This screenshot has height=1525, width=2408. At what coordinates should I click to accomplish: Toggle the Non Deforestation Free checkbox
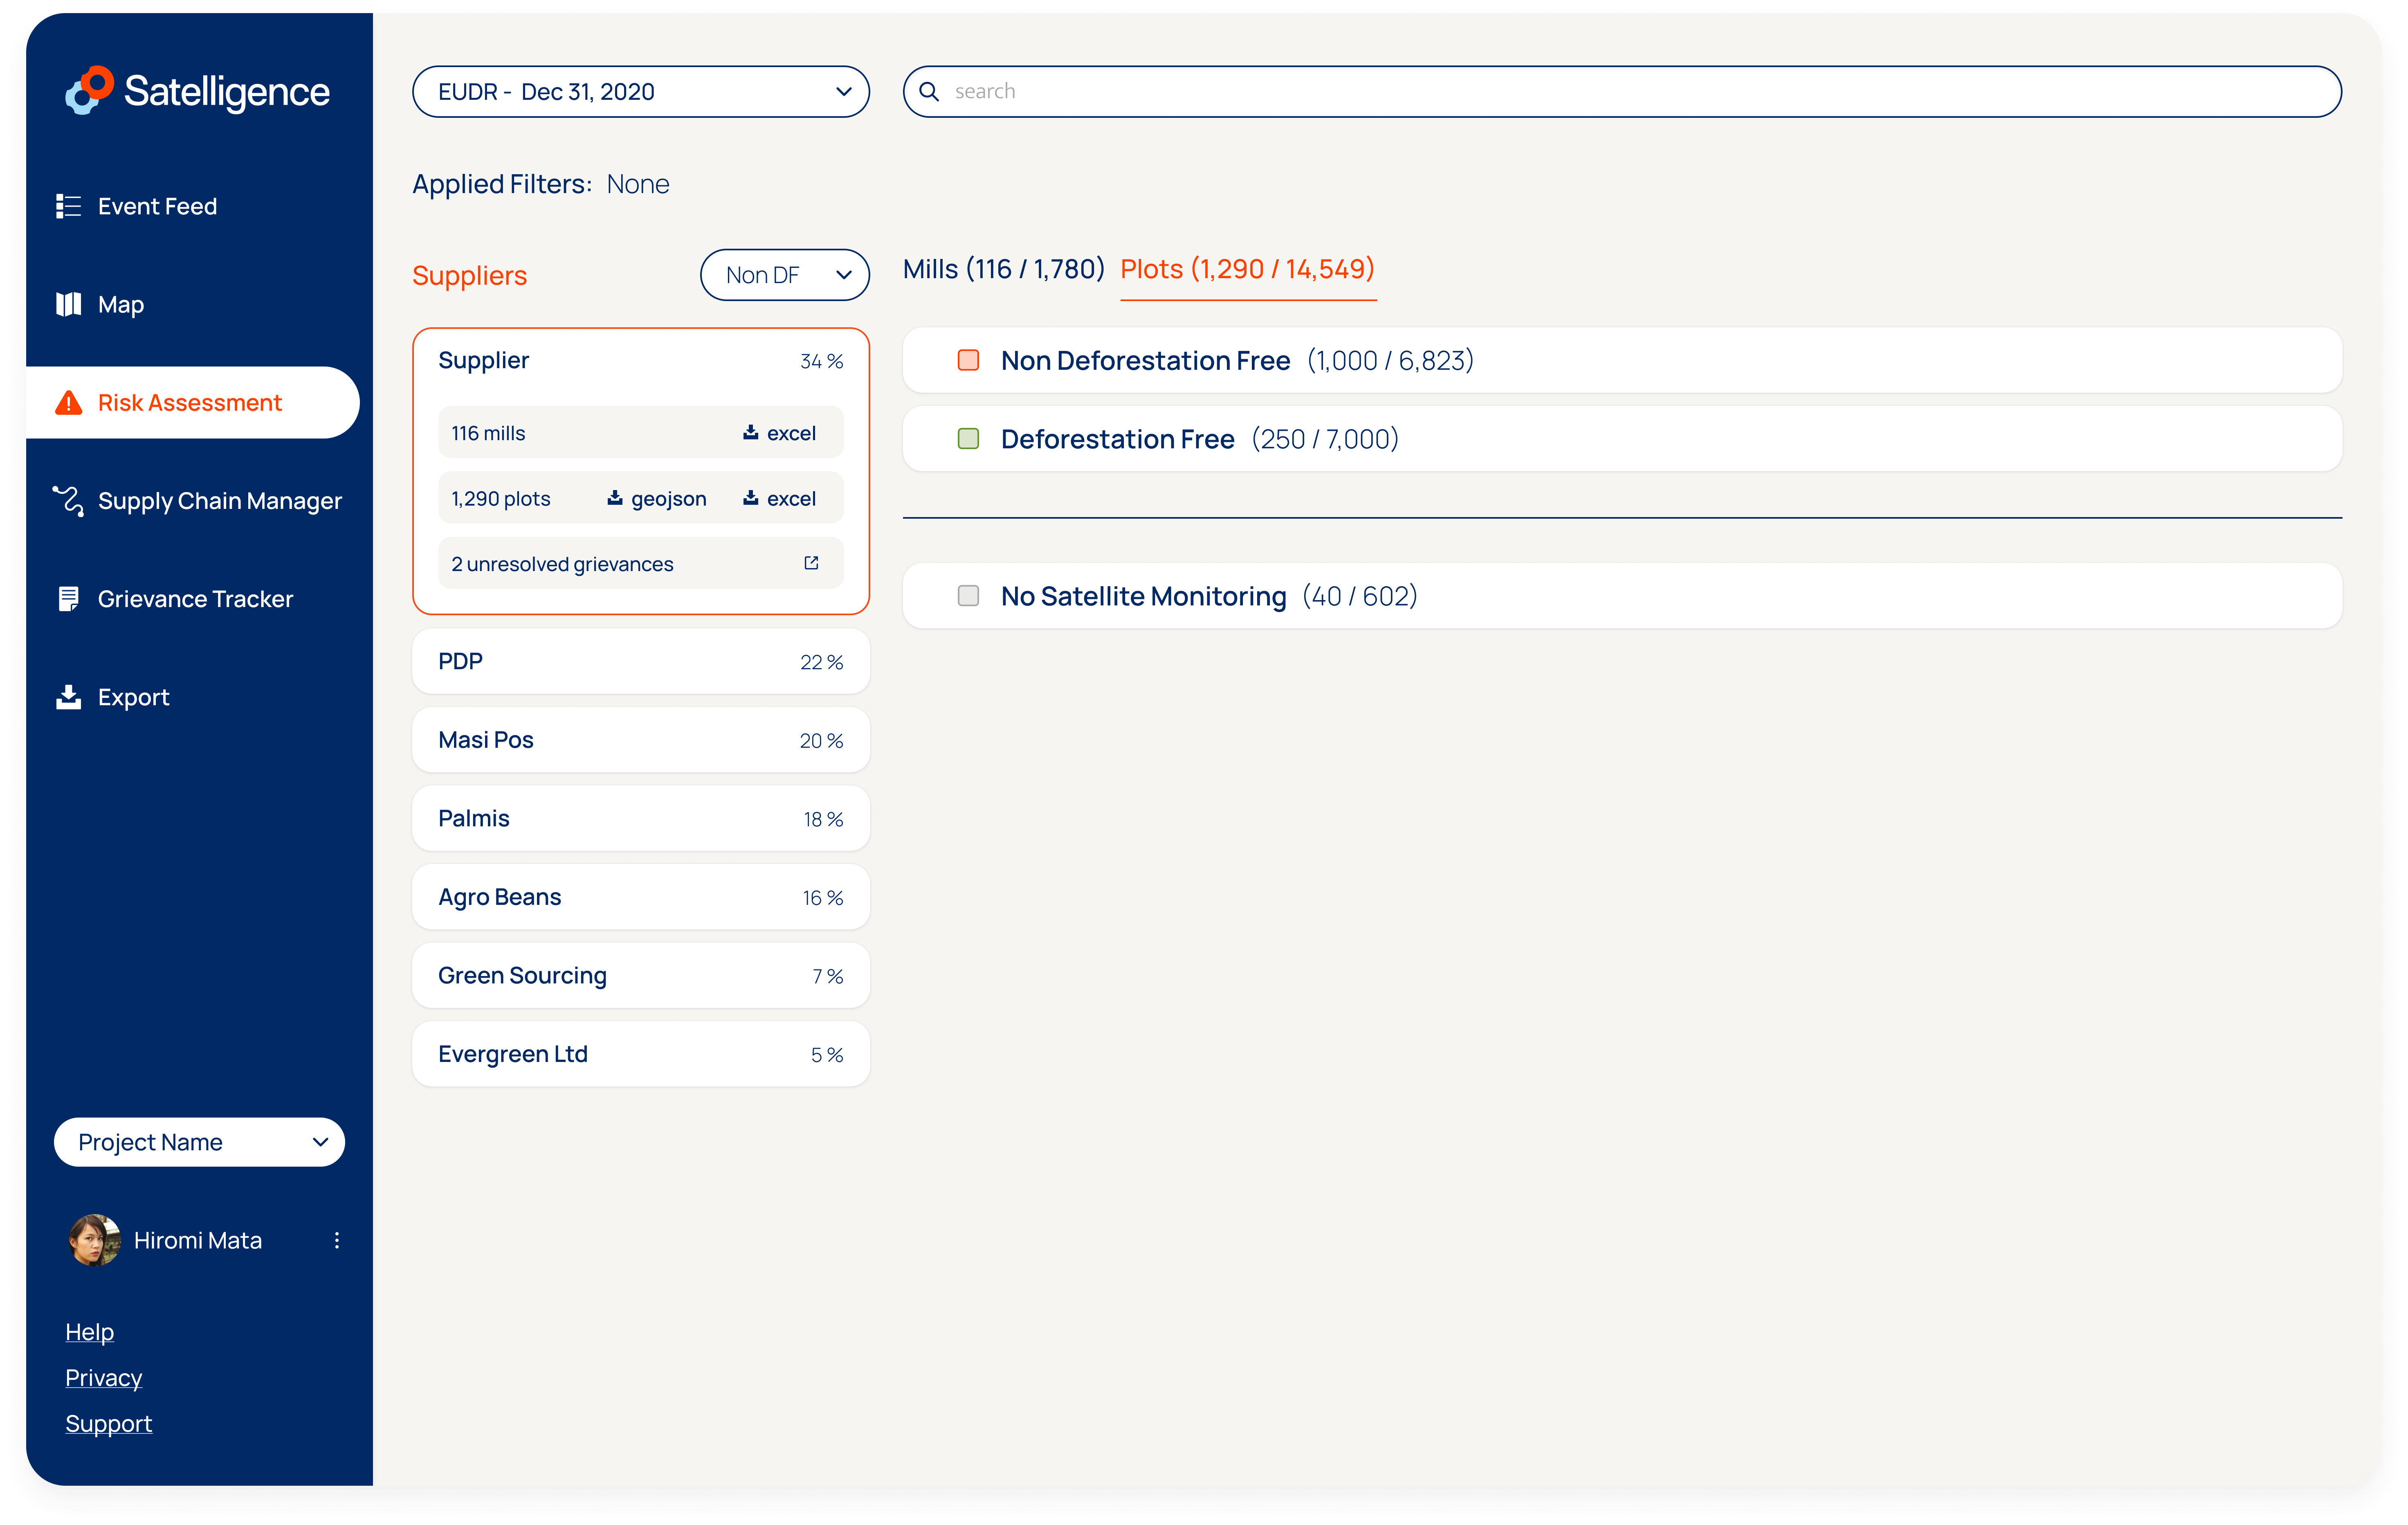[968, 360]
